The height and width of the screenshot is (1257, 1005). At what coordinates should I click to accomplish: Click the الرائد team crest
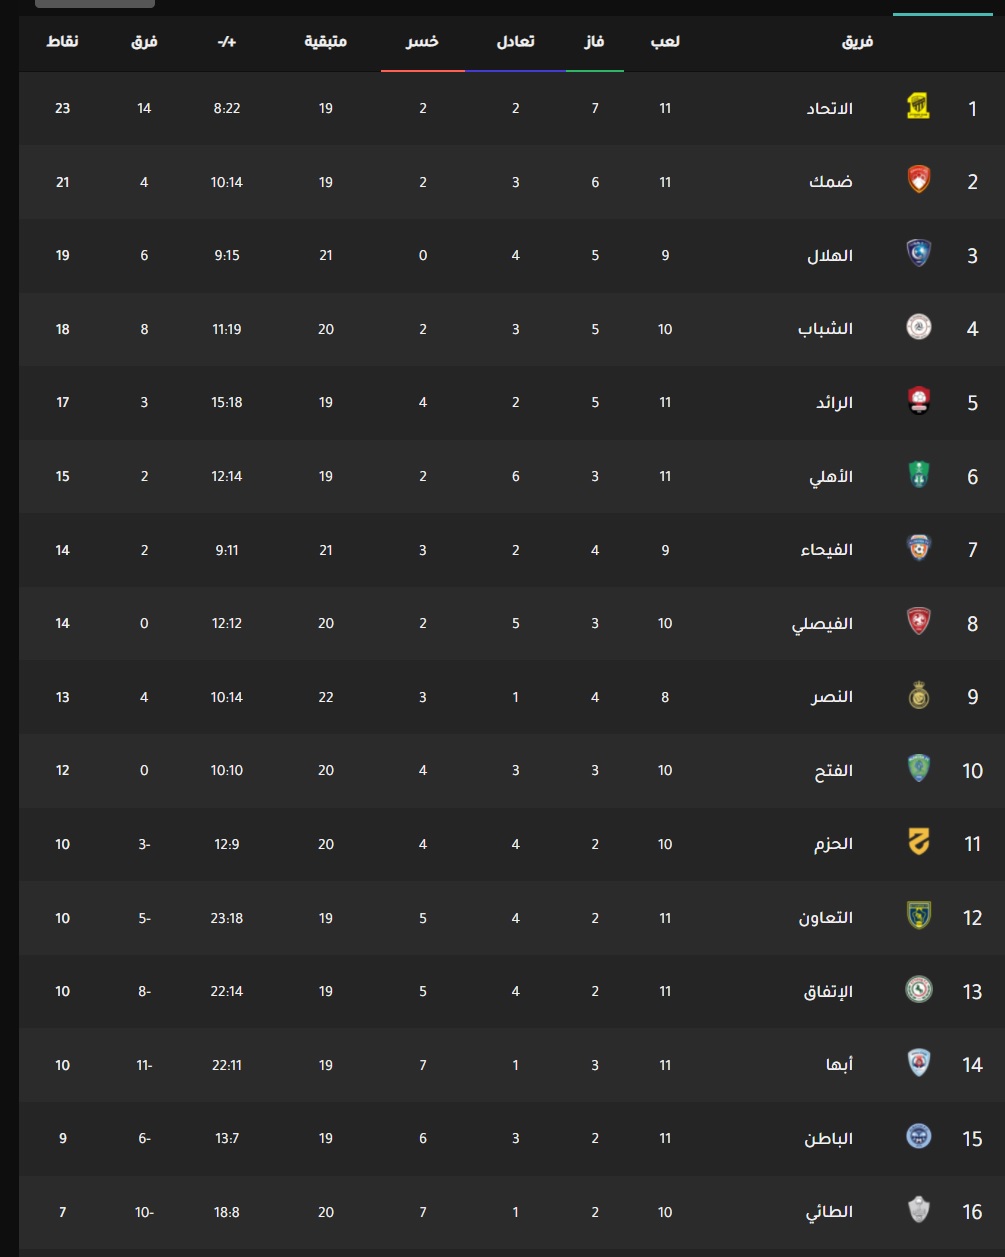[918, 401]
